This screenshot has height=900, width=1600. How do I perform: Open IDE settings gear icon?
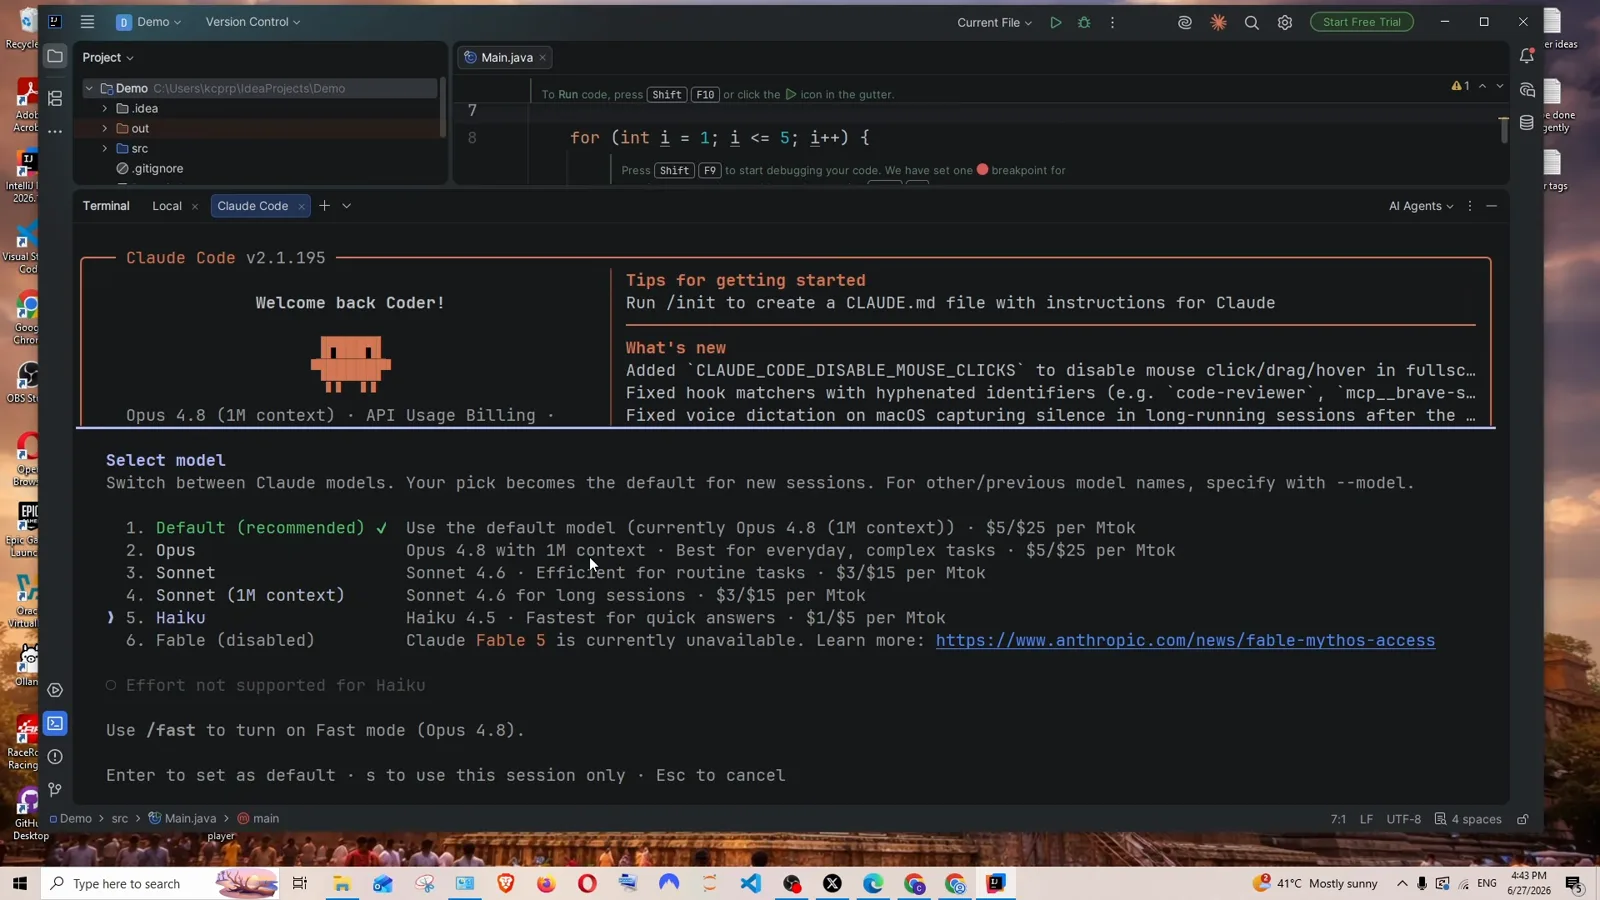point(1285,22)
